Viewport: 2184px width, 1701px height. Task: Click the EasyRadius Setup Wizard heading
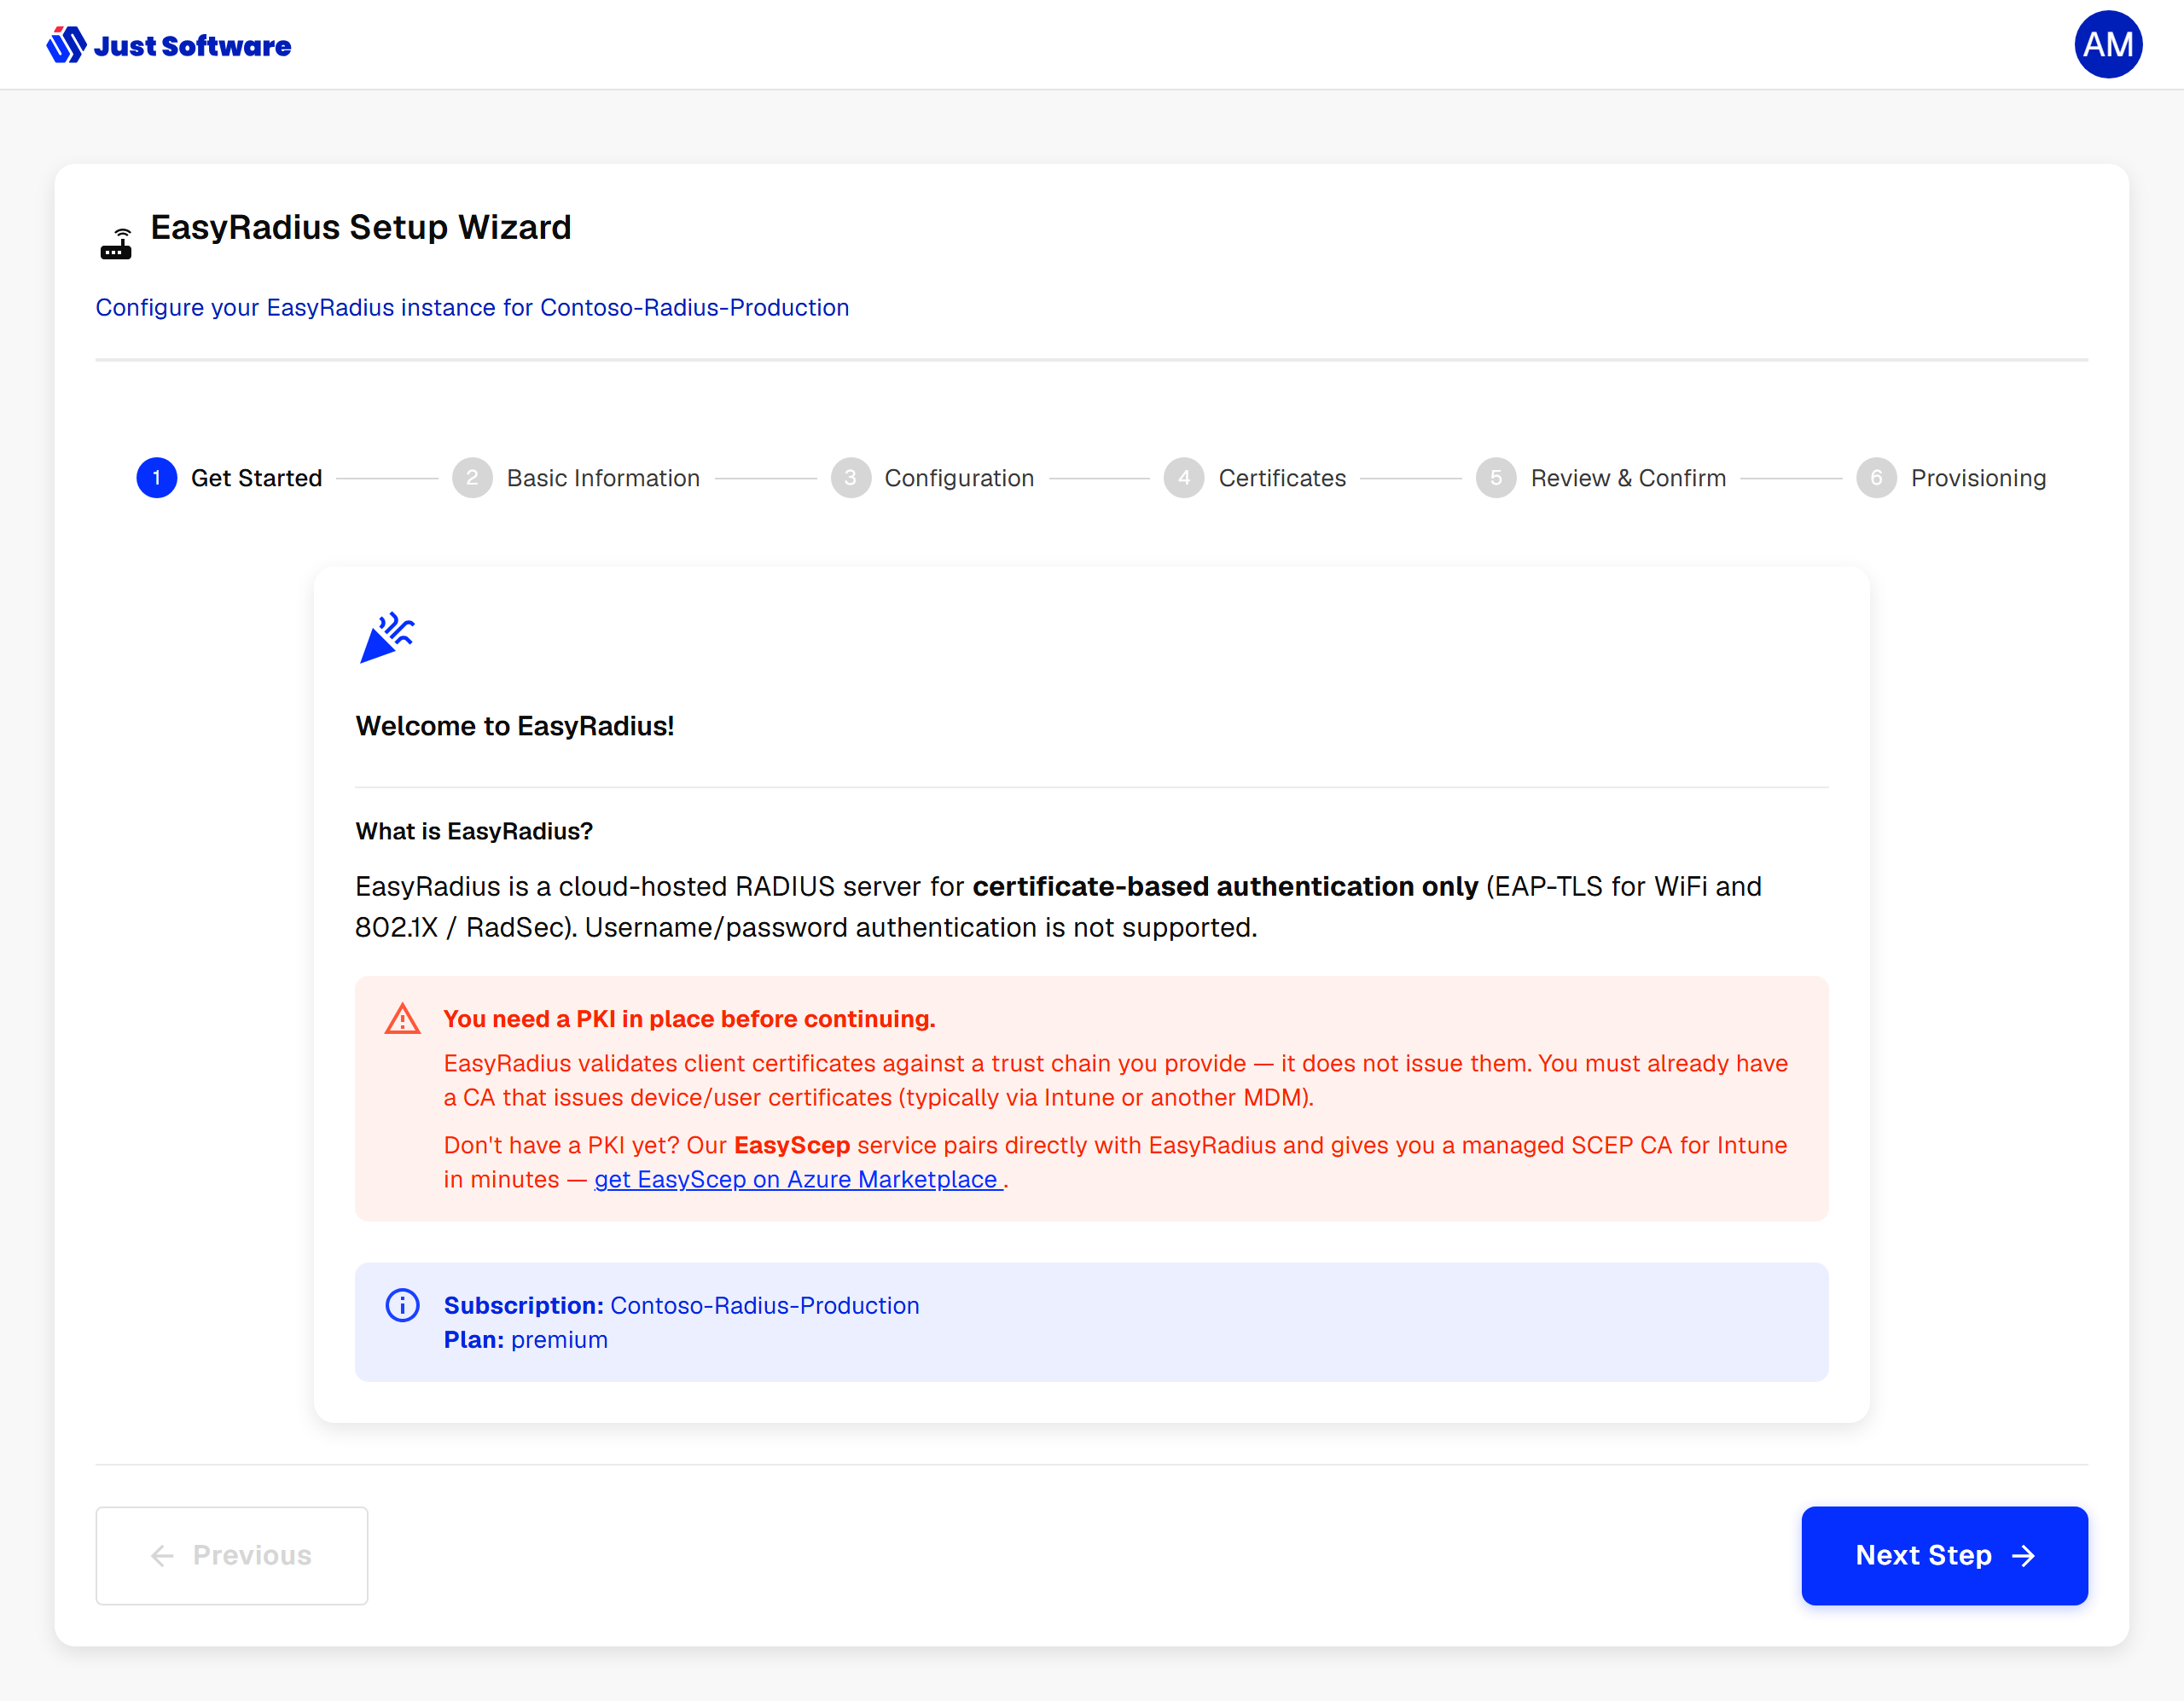pyautogui.click(x=361, y=228)
